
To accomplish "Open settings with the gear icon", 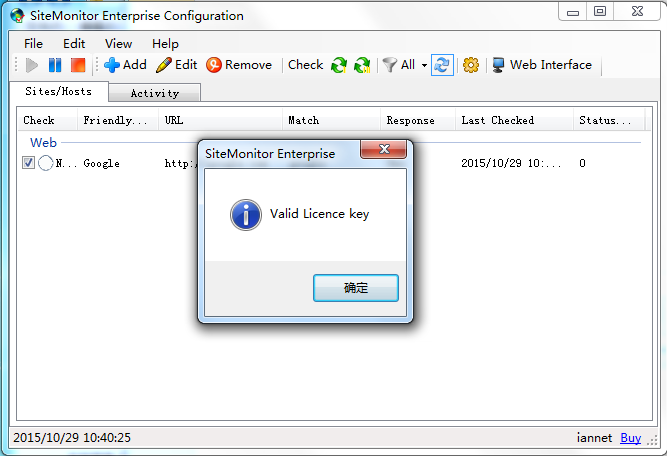I will tap(471, 65).
